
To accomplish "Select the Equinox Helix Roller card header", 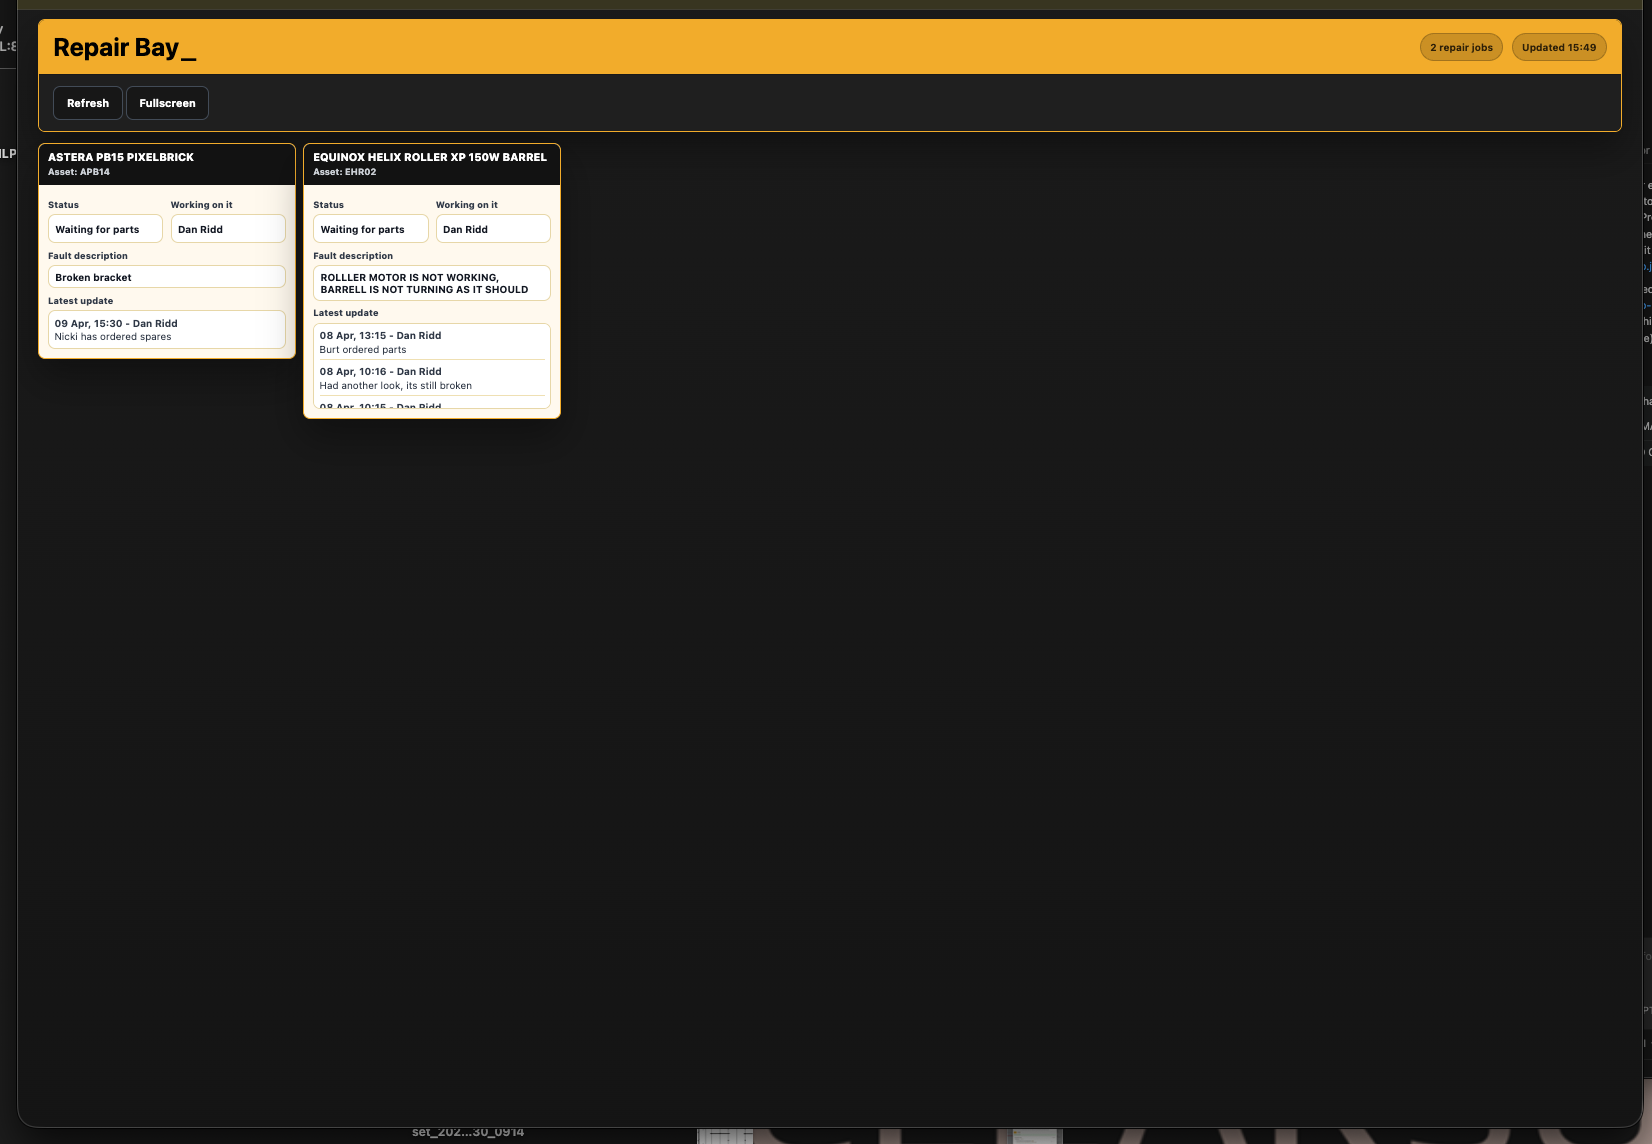I will point(430,157).
